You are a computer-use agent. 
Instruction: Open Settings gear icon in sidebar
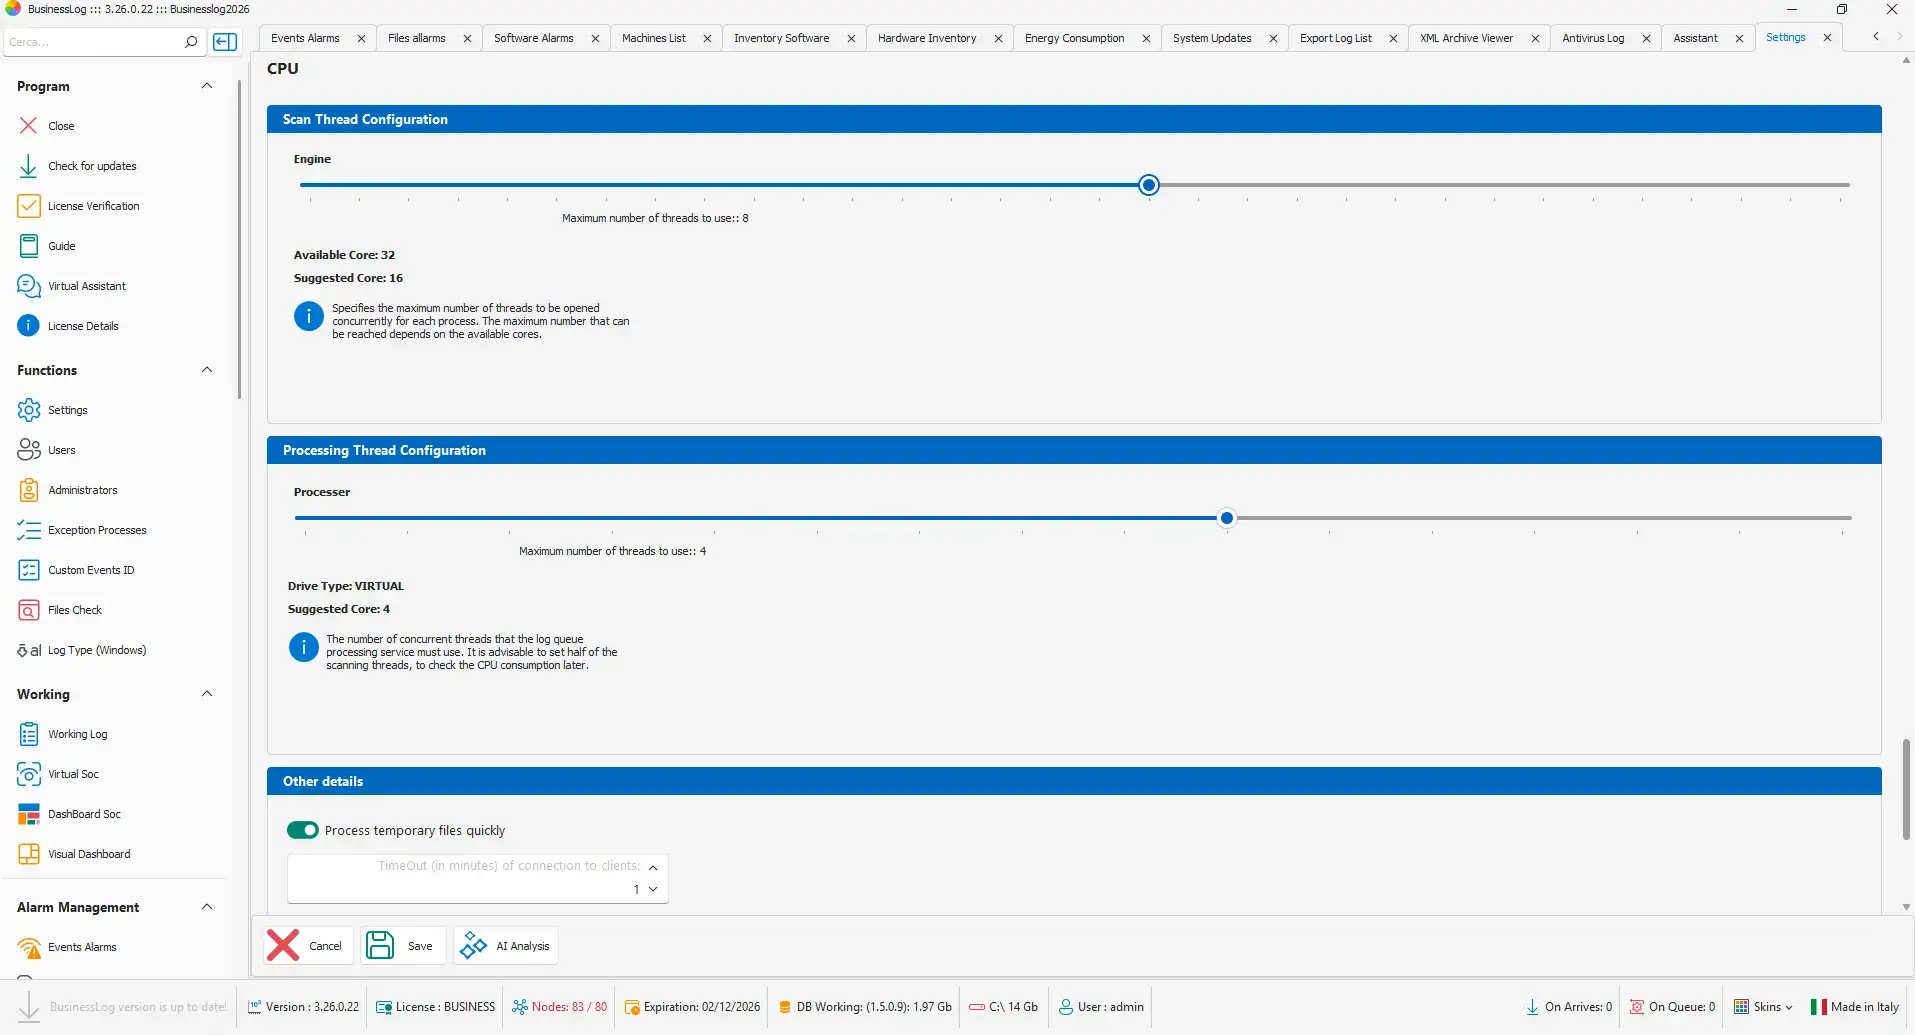28,410
